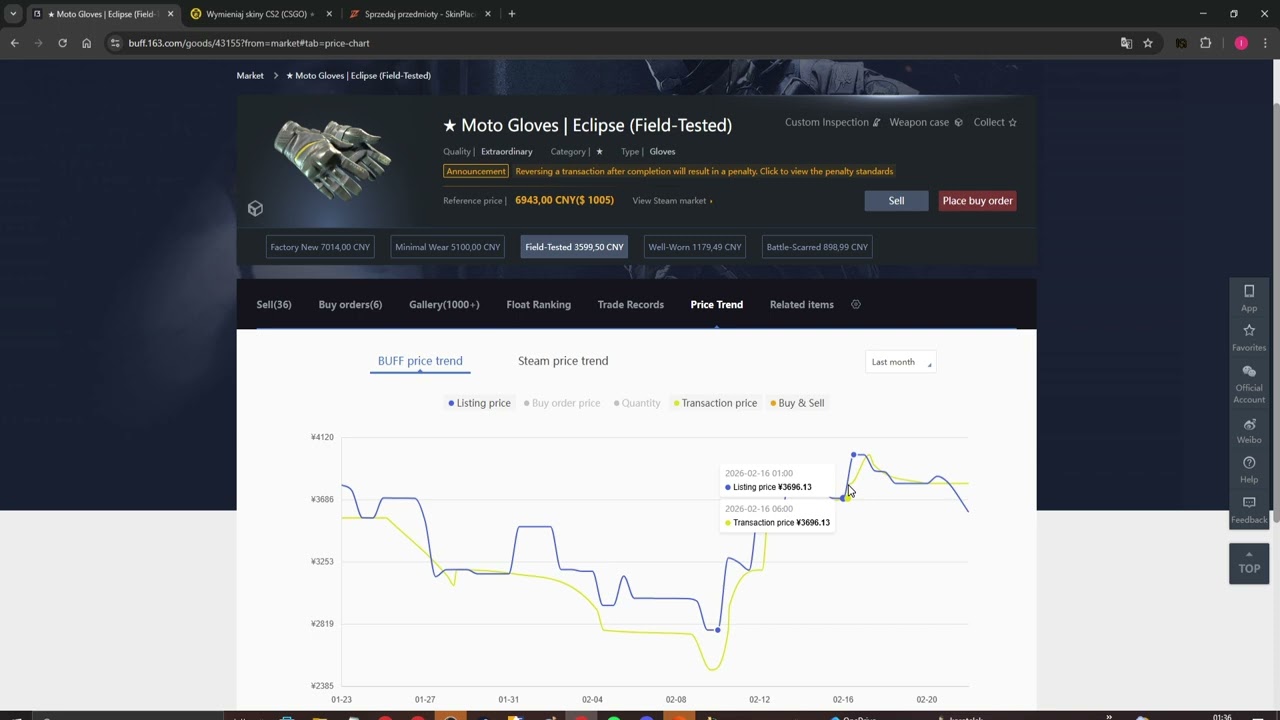Jump back up with the TOP button
The width and height of the screenshot is (1280, 720).
click(1249, 563)
